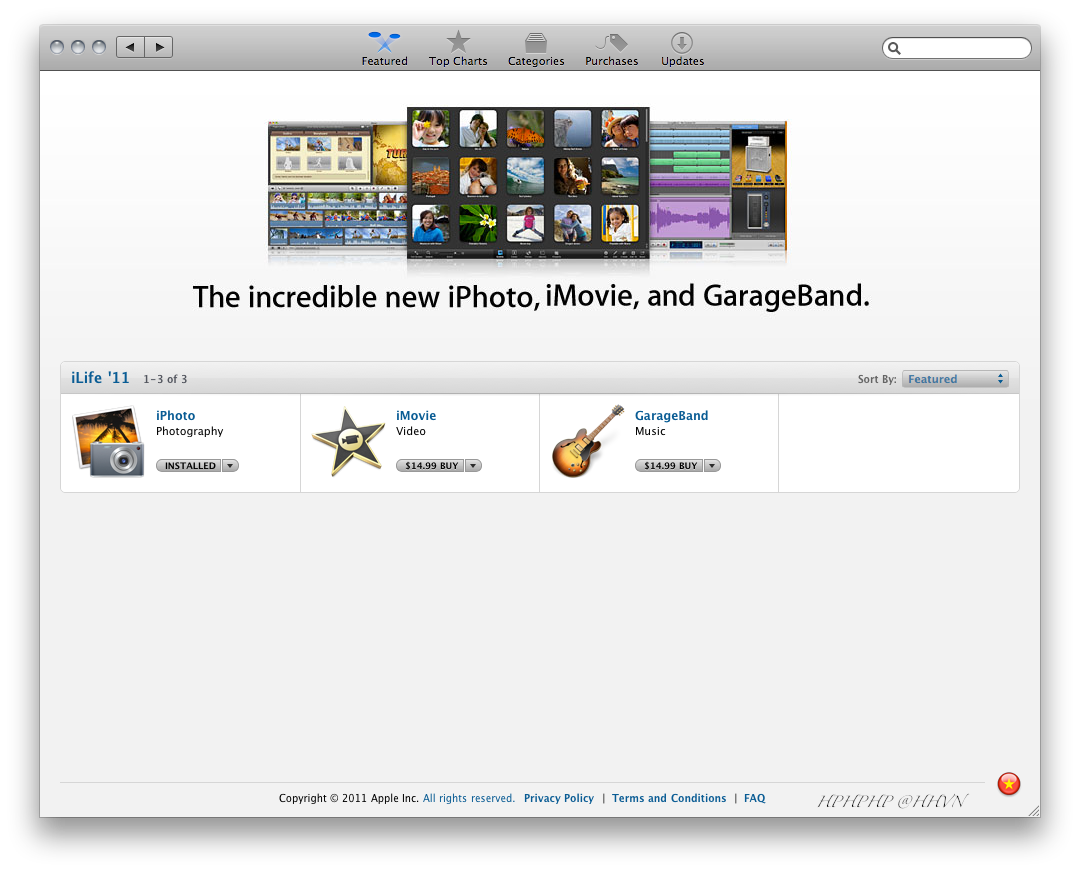Screen dimensions: 1080x872
Task: View the FAQ page
Action: tap(754, 798)
